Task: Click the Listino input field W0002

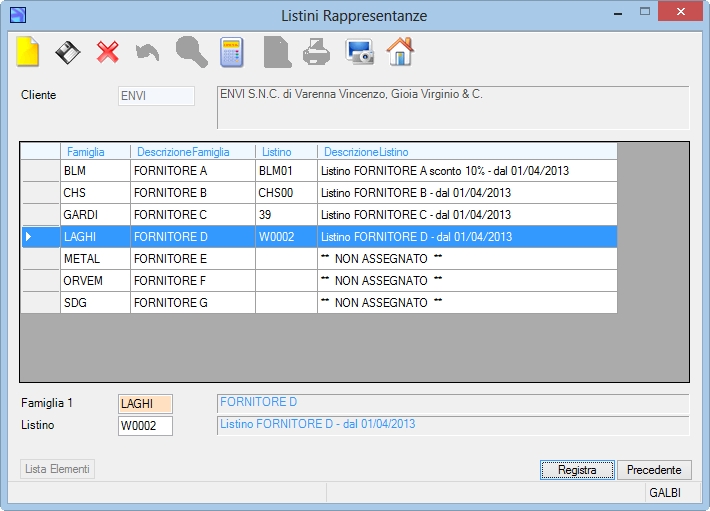Action: coord(145,426)
